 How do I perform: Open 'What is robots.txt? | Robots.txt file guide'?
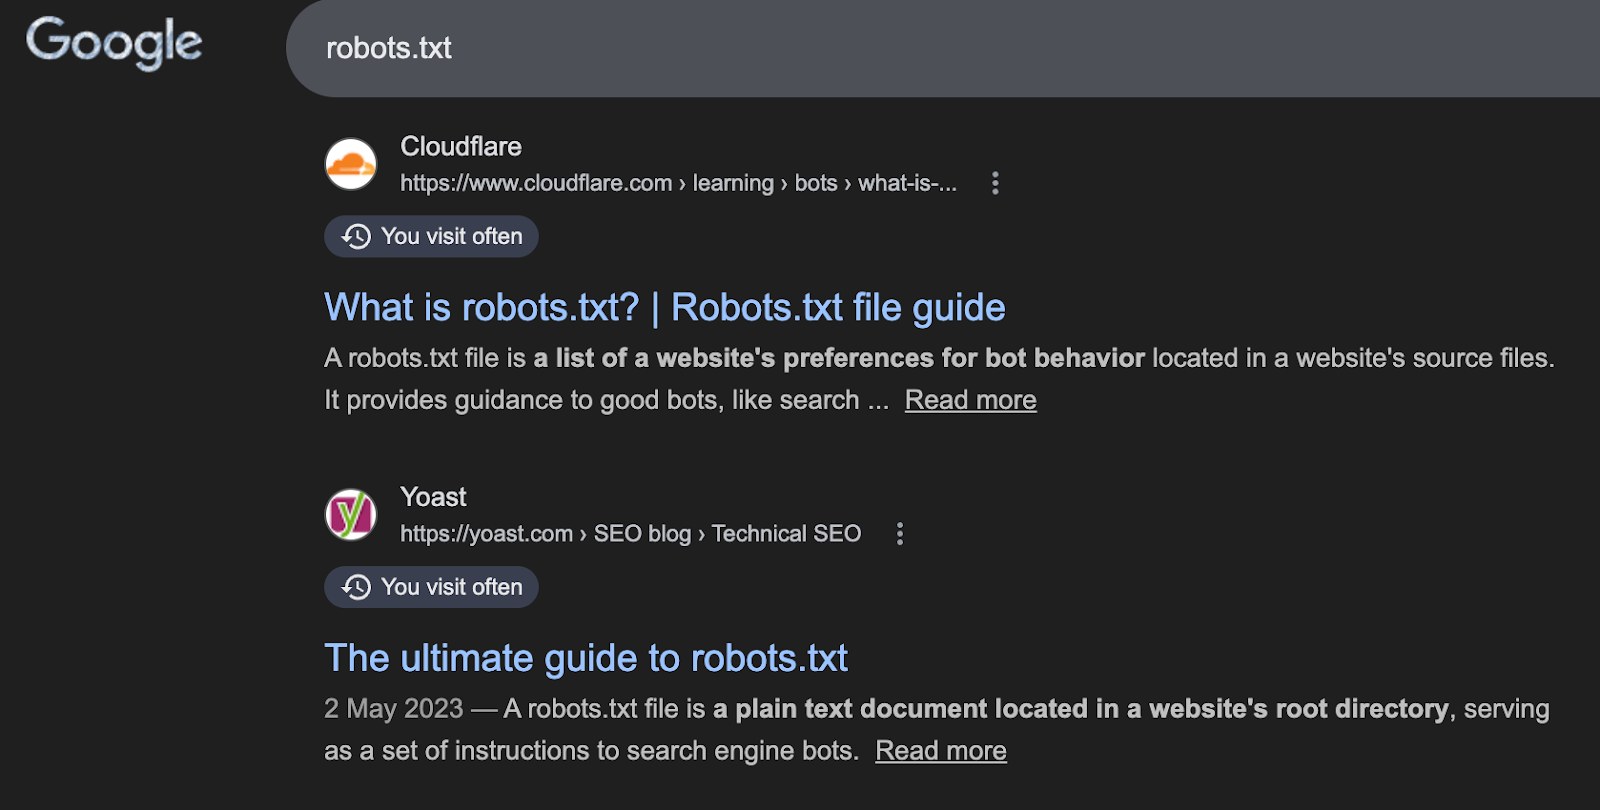(664, 307)
